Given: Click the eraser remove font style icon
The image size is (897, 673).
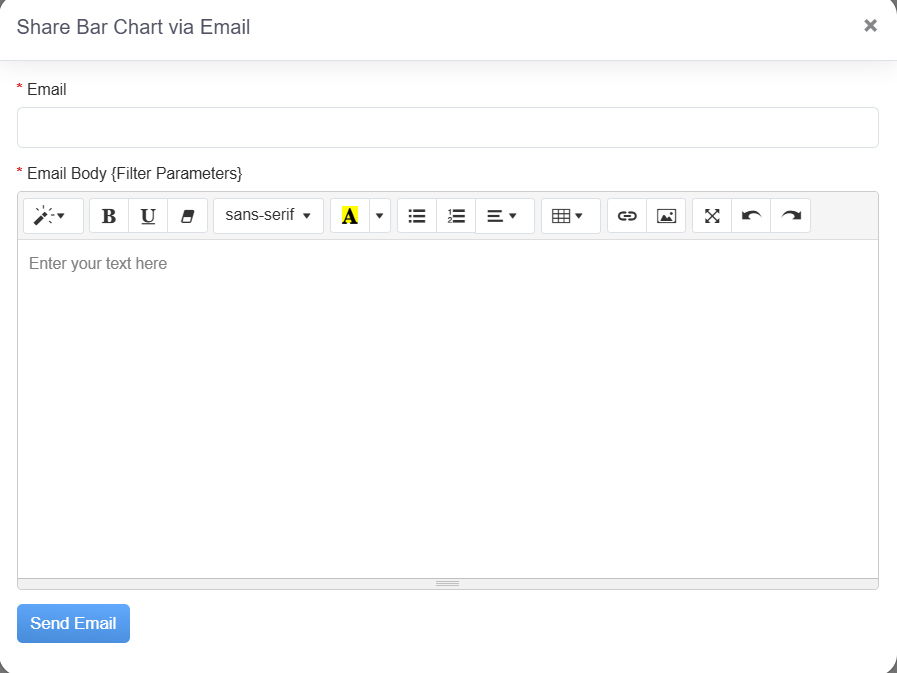Looking at the screenshot, I should click(187, 216).
